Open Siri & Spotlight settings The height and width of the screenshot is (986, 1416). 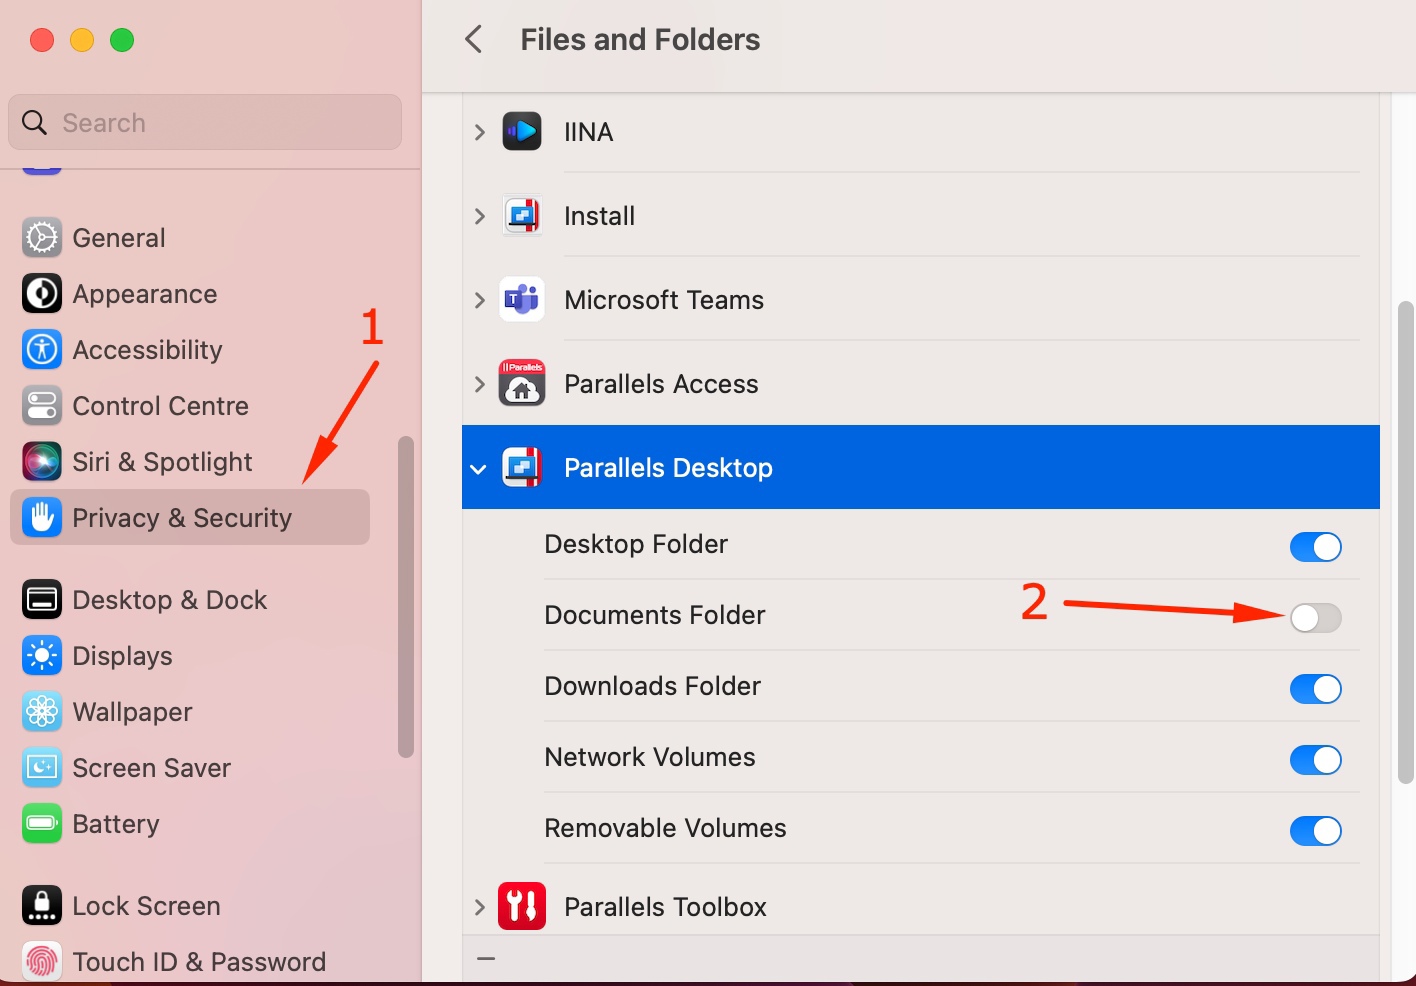(x=190, y=462)
